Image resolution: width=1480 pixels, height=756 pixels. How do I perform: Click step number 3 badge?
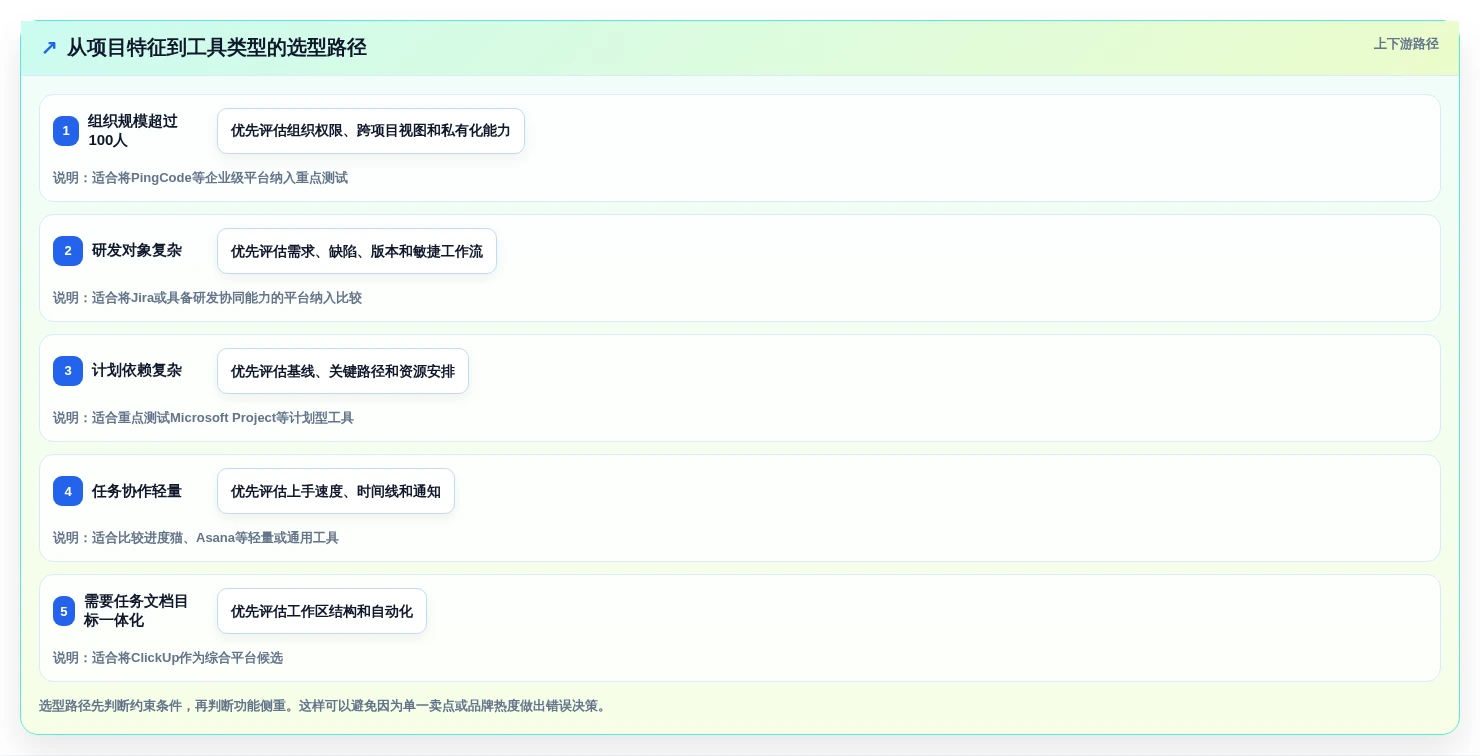click(x=68, y=371)
